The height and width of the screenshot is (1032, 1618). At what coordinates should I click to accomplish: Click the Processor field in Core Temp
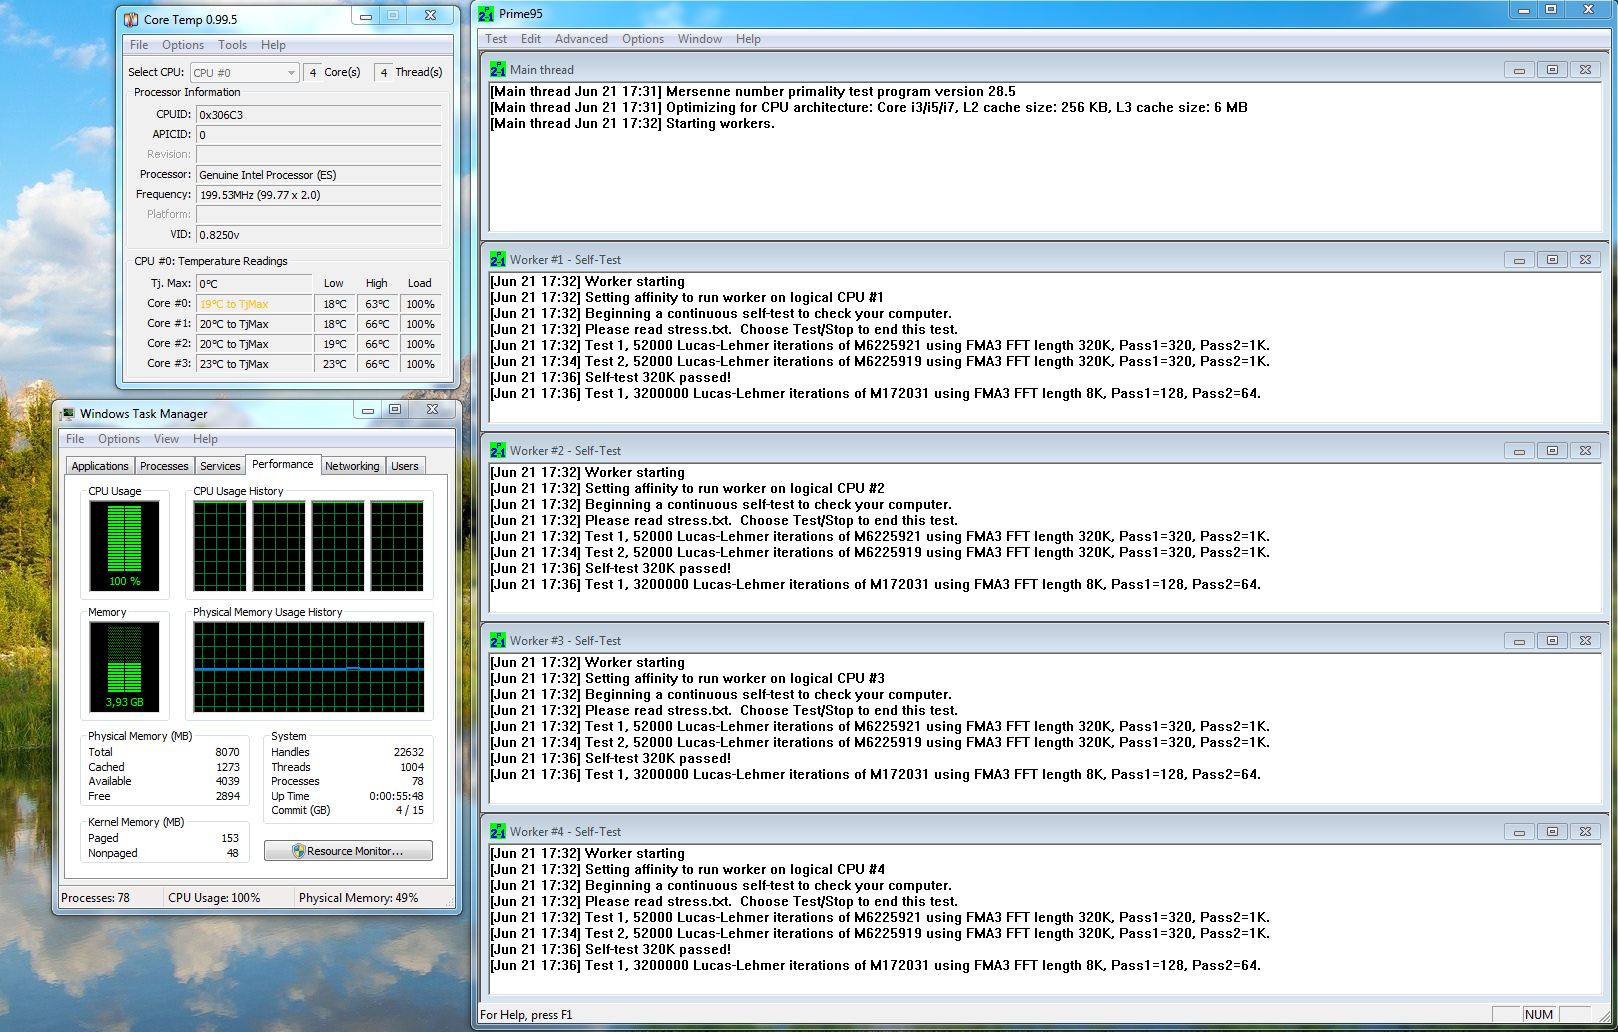point(318,174)
